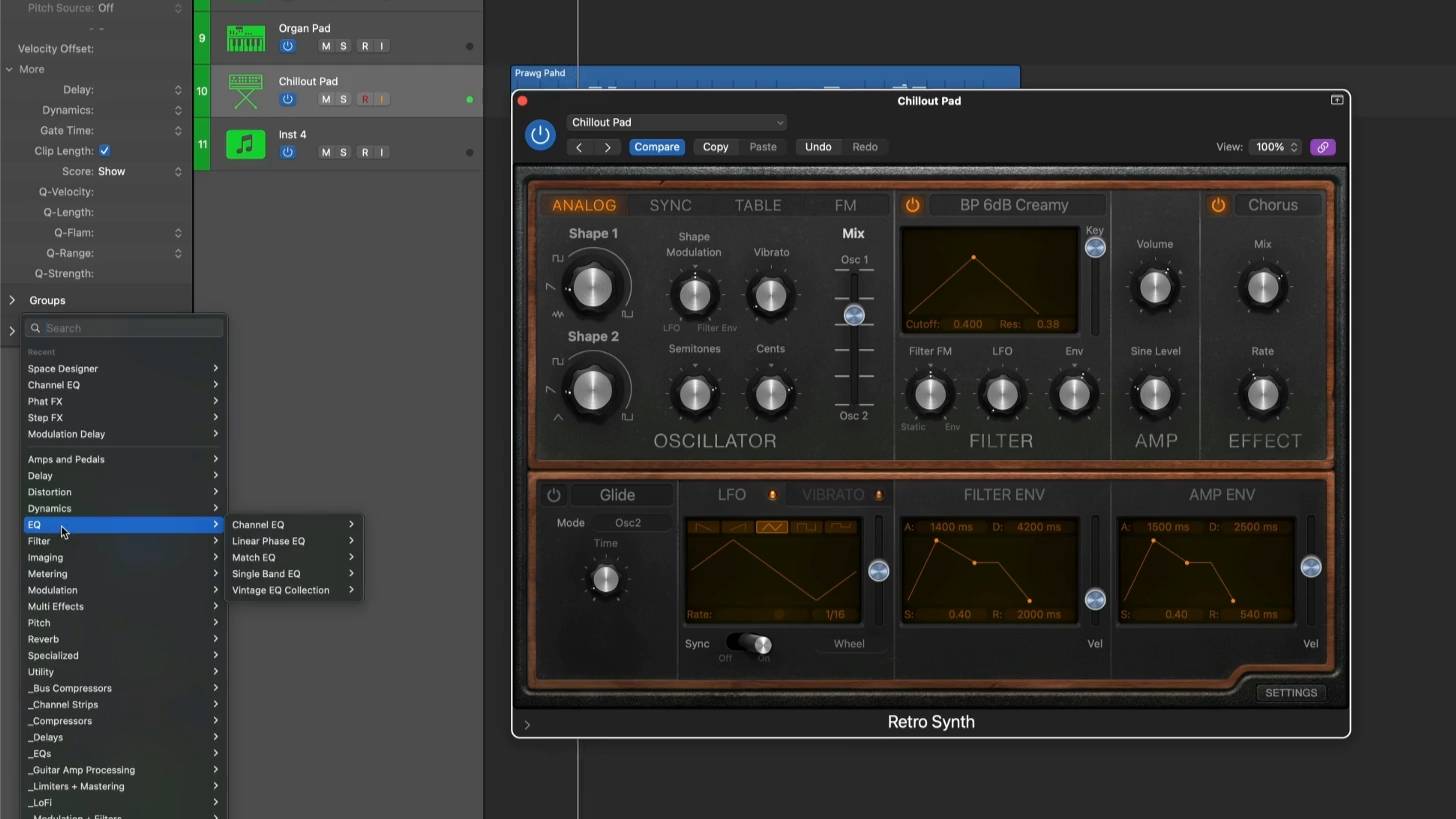Switch to the FM oscillator tab
This screenshot has width=1456, height=819.
pyautogui.click(x=845, y=205)
